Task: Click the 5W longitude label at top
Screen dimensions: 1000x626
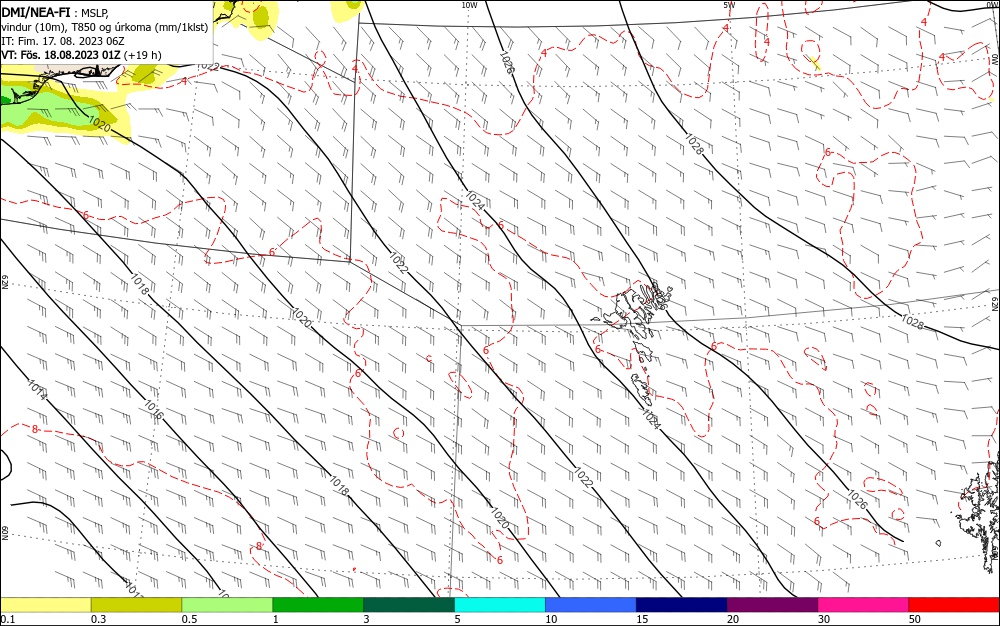Action: pos(729,5)
